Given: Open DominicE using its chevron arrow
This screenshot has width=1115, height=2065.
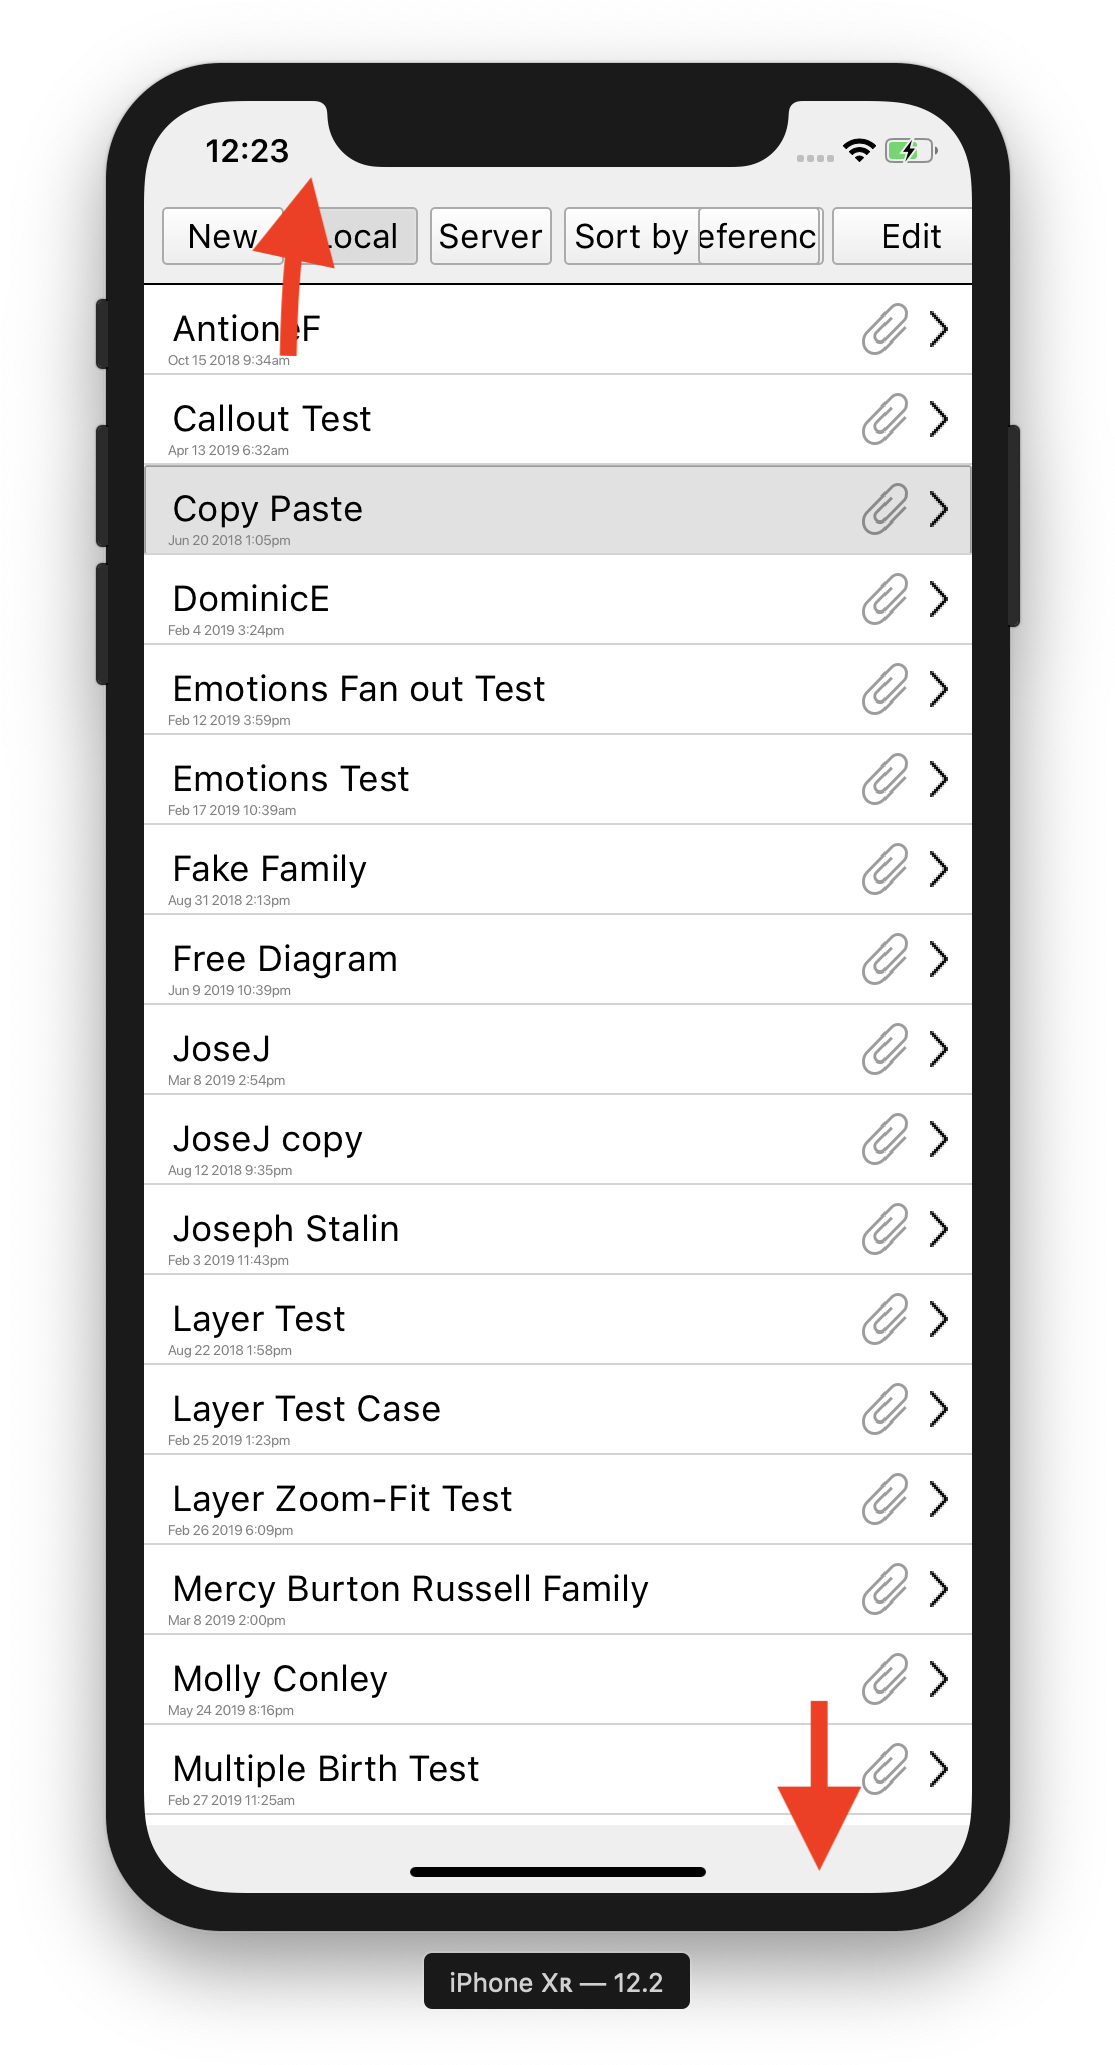Looking at the screenshot, I should (x=938, y=599).
